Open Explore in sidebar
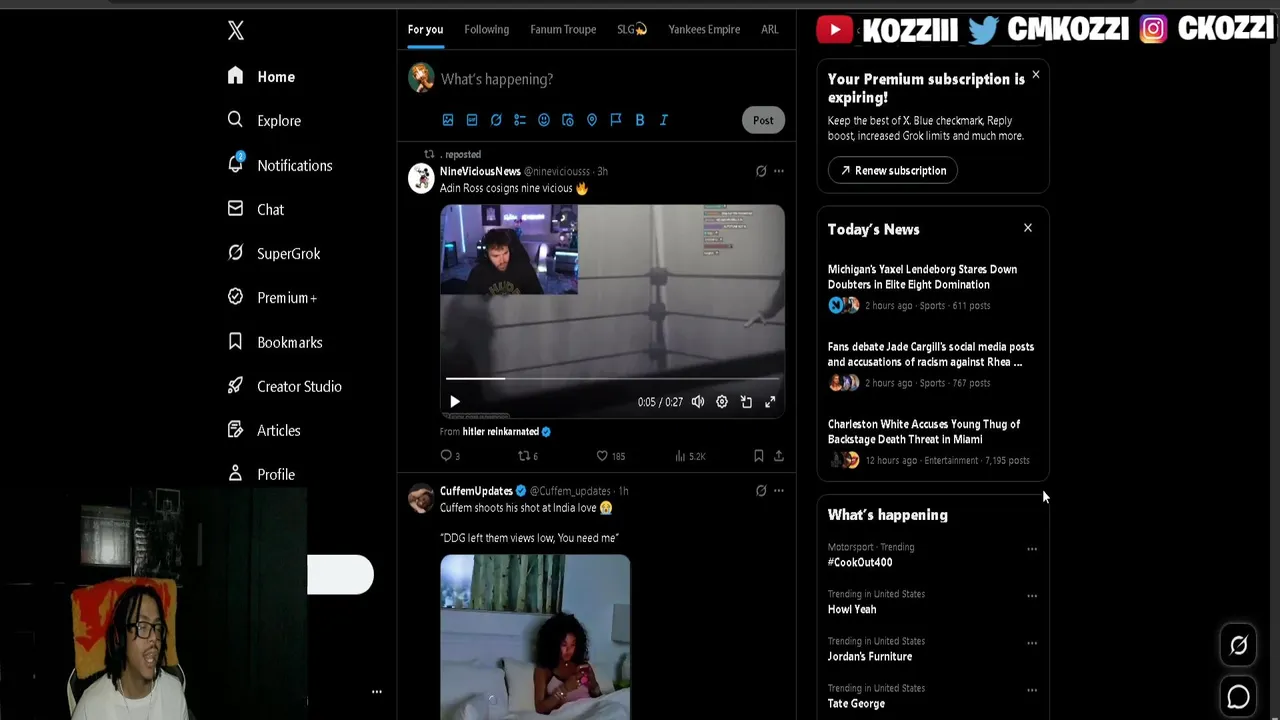The height and width of the screenshot is (720, 1280). point(264,121)
